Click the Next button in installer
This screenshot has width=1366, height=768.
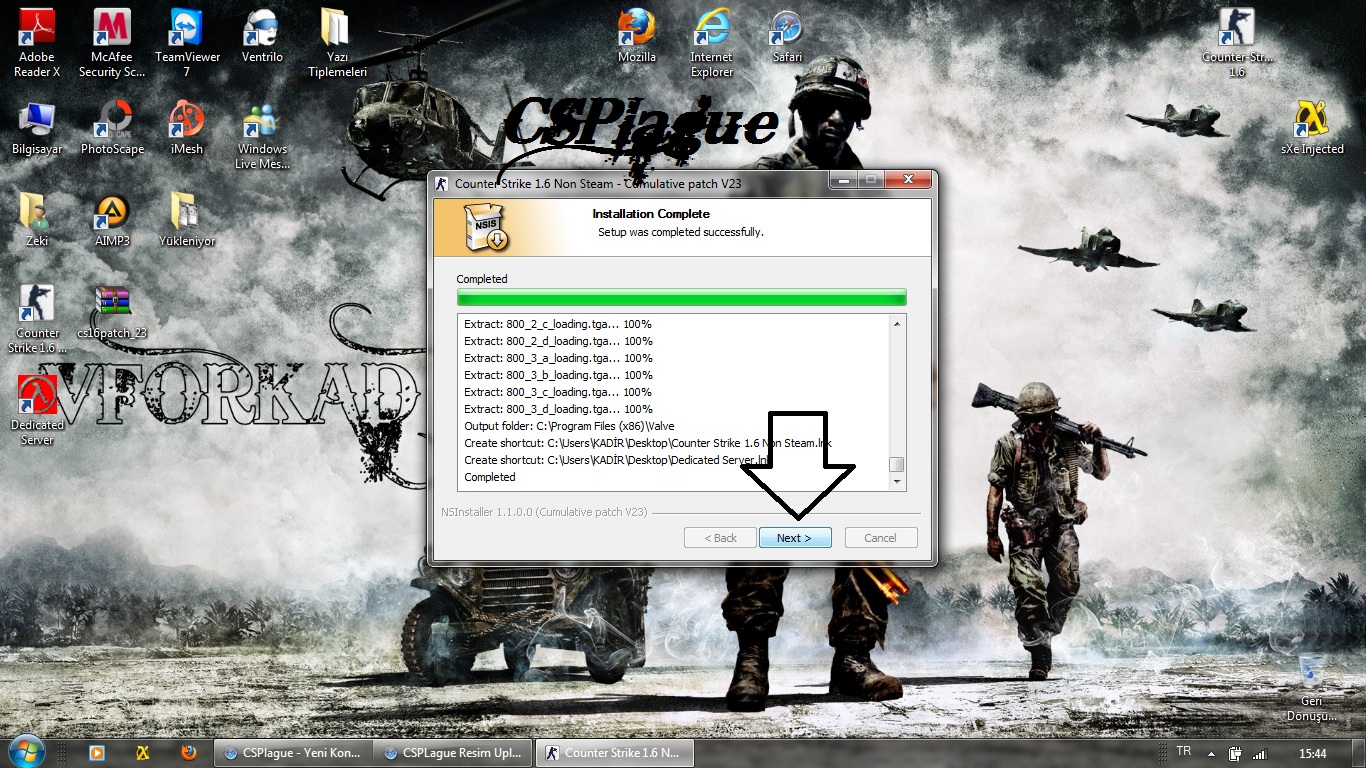pyautogui.click(x=794, y=538)
